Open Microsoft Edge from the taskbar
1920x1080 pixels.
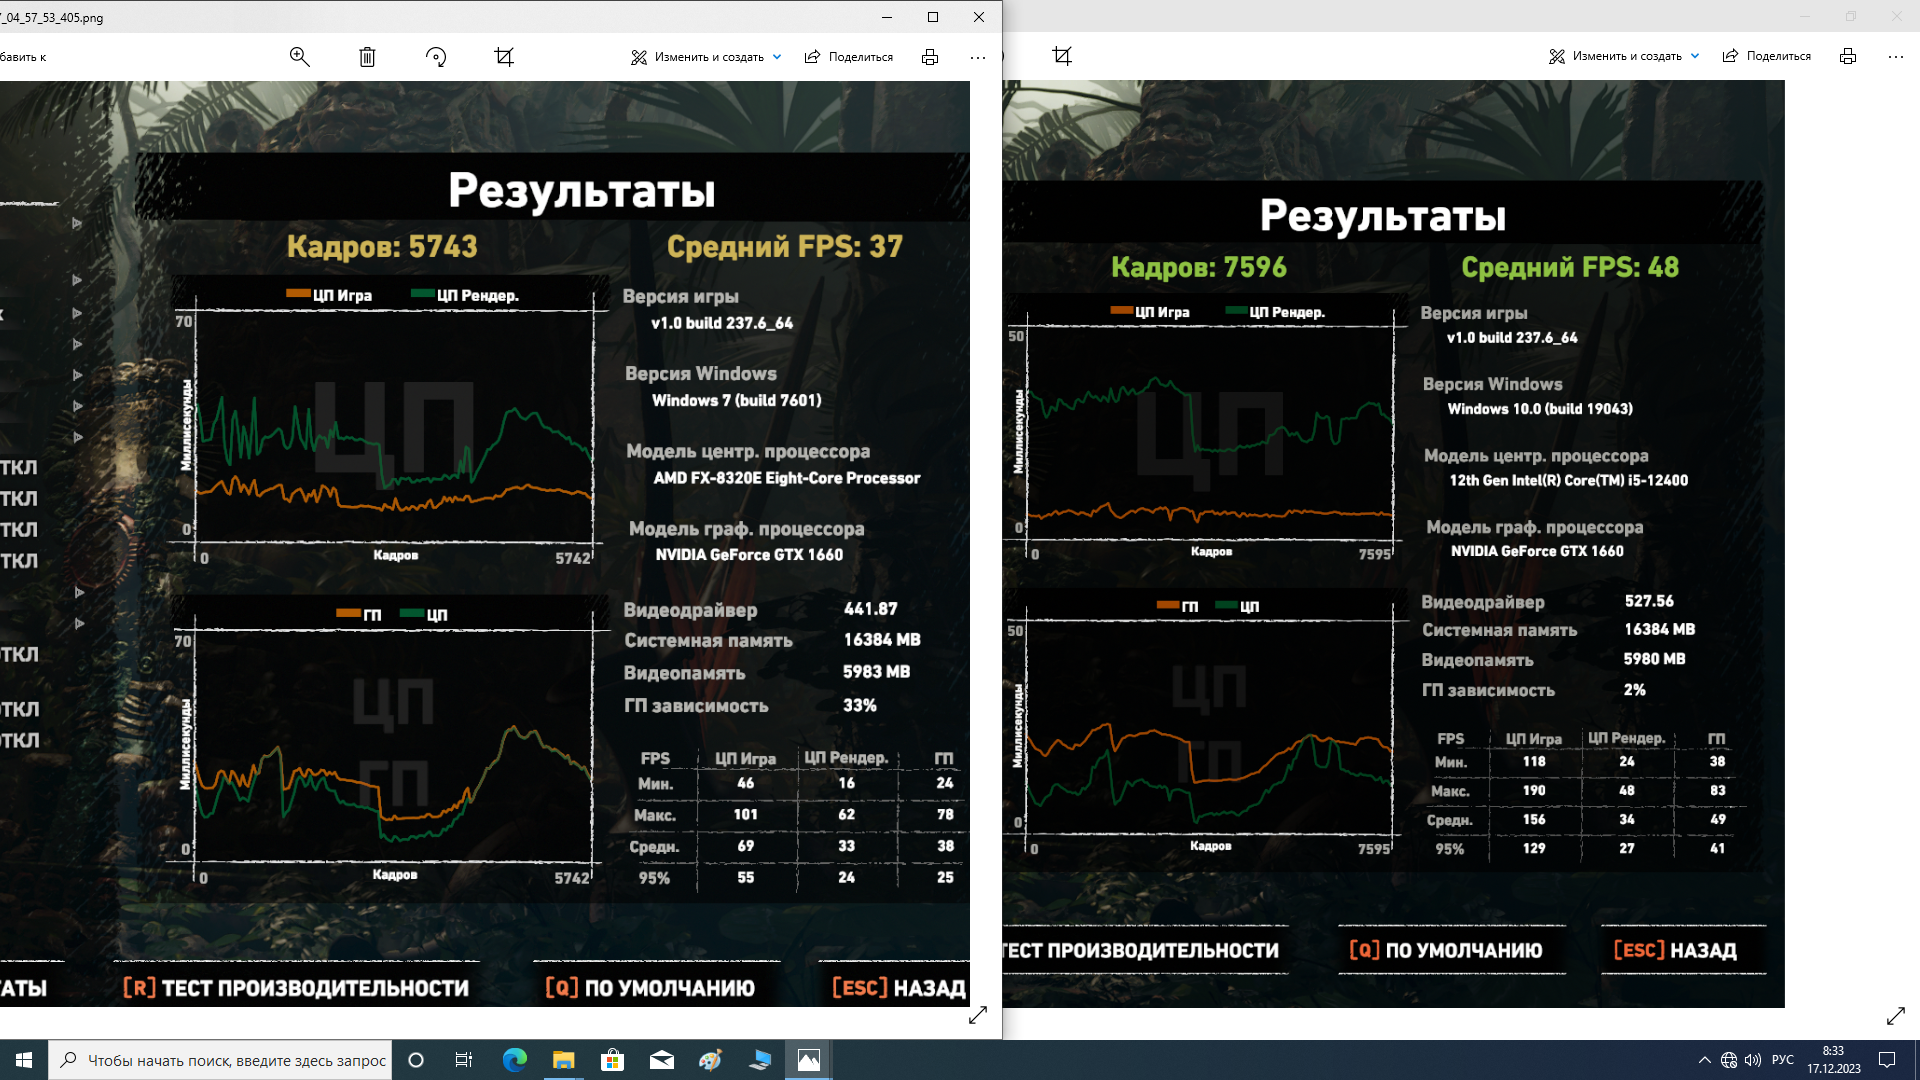click(515, 1060)
